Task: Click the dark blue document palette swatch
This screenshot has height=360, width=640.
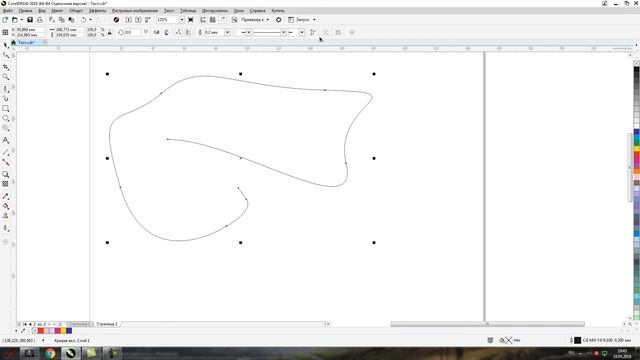Action: [69, 331]
